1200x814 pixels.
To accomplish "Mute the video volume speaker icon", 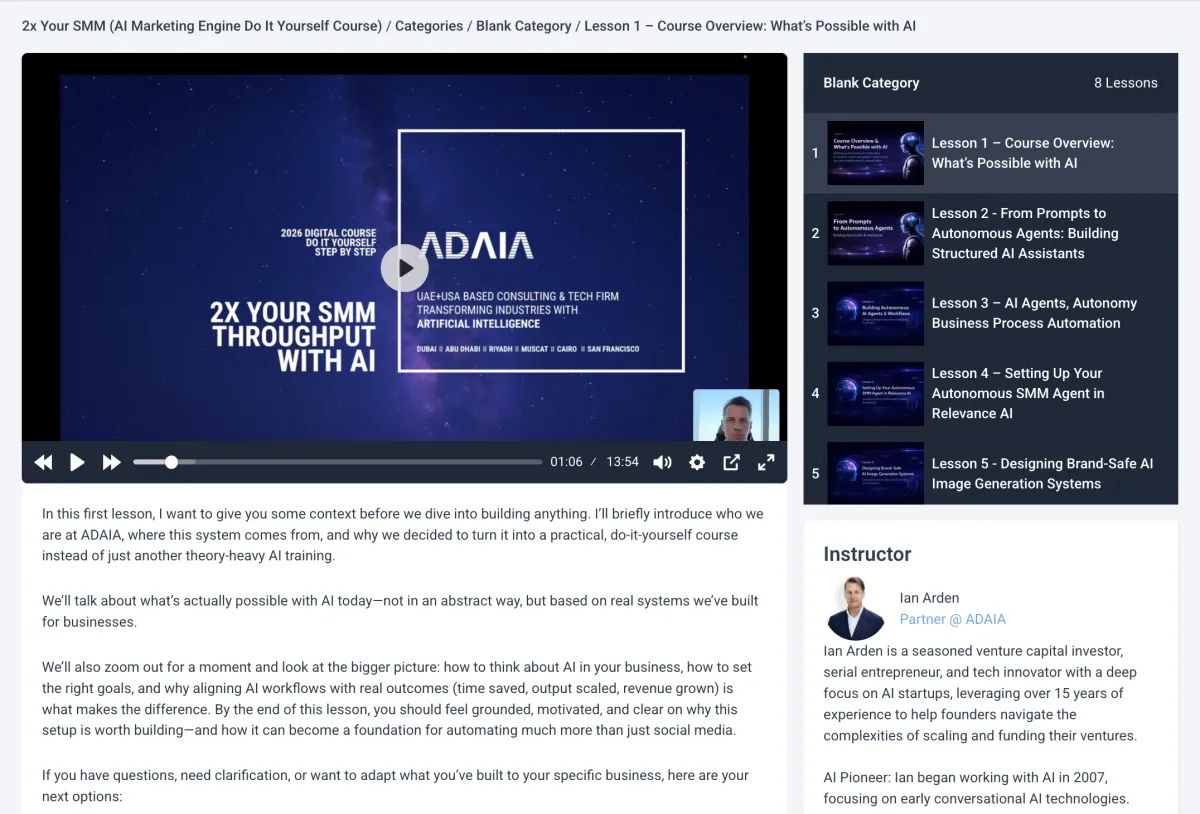I will click(x=662, y=462).
